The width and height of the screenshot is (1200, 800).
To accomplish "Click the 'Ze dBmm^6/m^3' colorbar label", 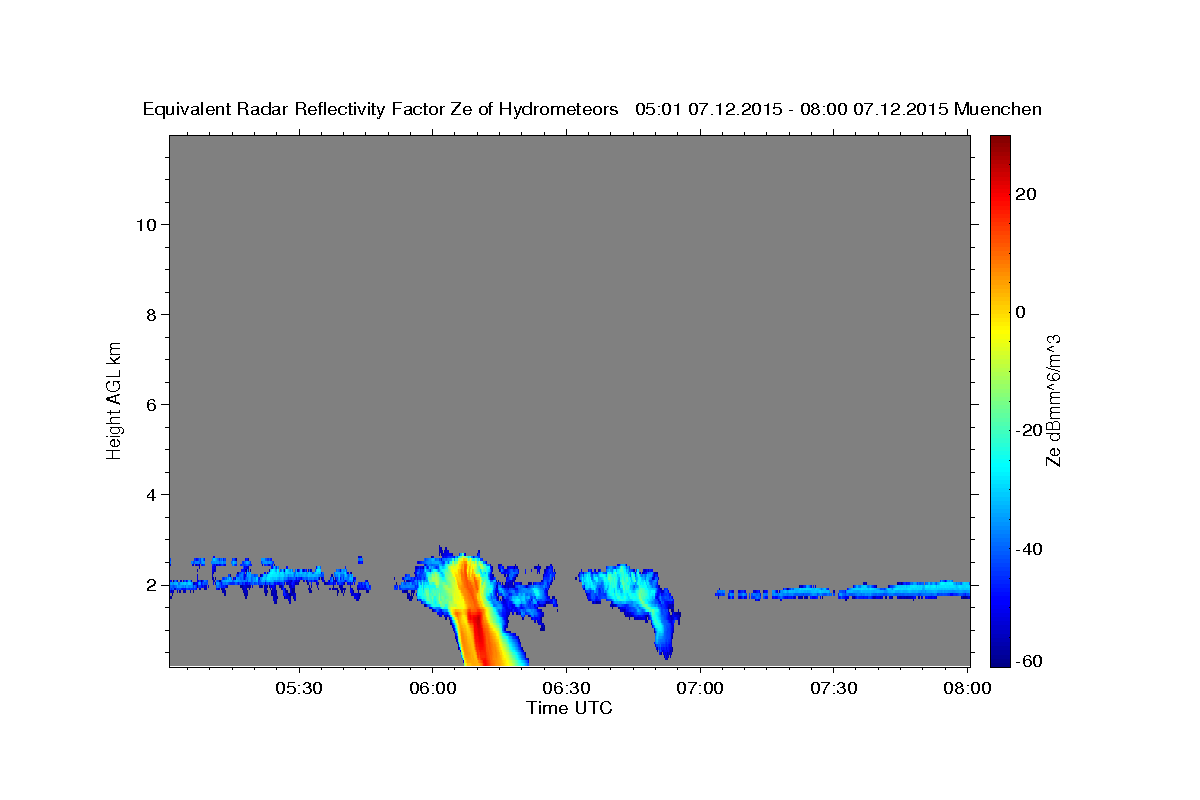I will [x=1053, y=400].
